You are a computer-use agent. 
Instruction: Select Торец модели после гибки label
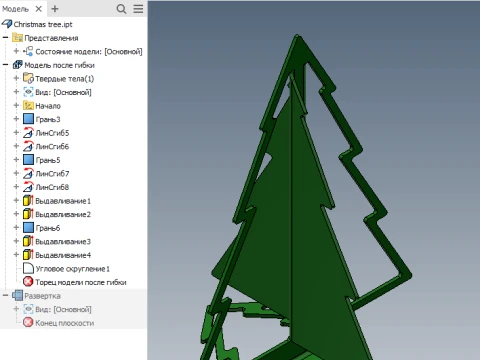81,282
